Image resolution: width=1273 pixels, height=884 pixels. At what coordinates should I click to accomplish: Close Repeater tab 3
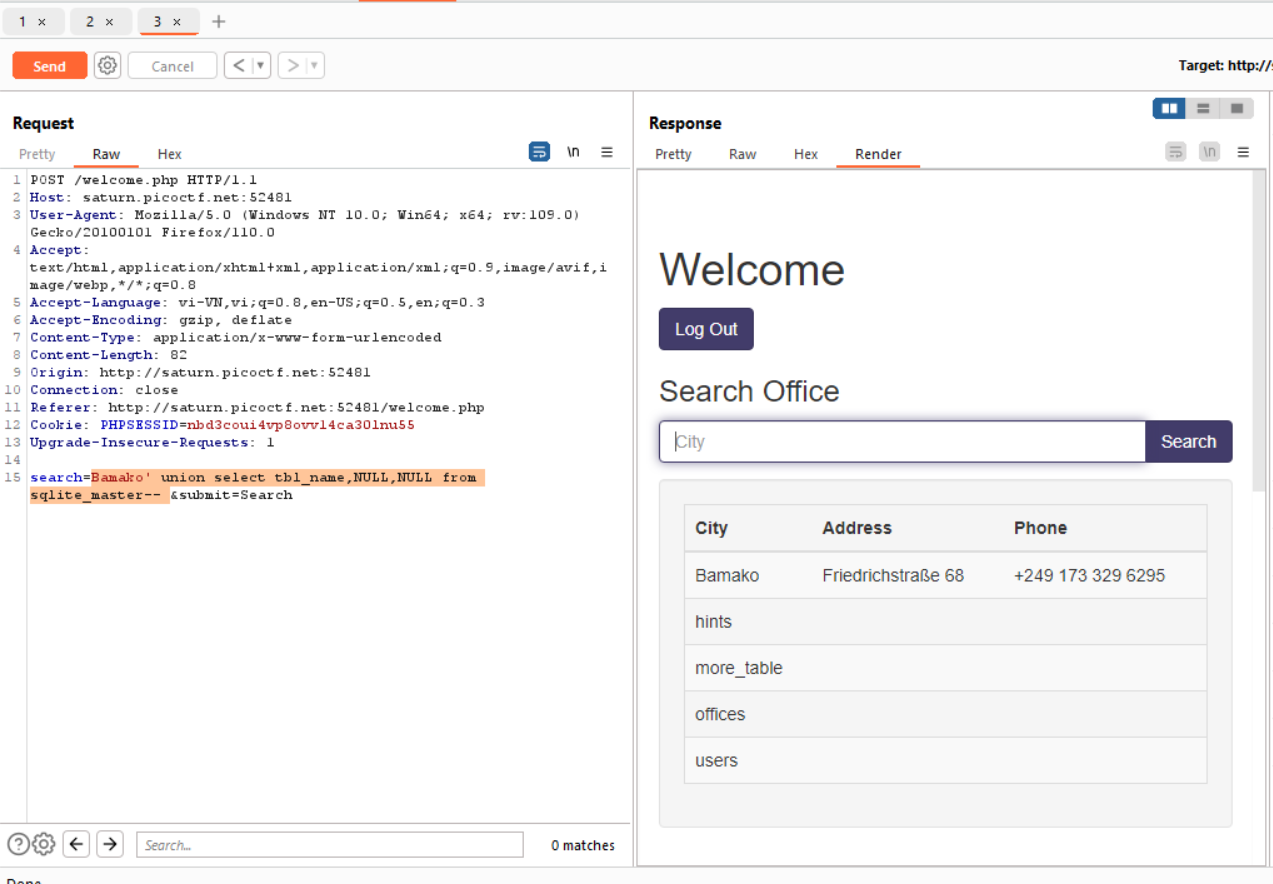[177, 22]
